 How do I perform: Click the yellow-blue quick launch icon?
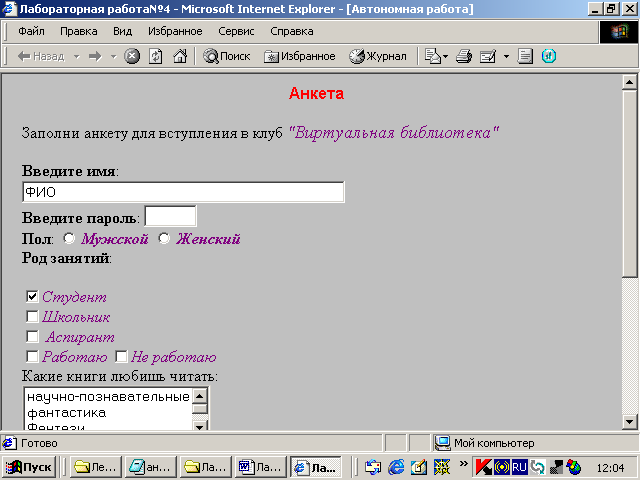click(442, 467)
